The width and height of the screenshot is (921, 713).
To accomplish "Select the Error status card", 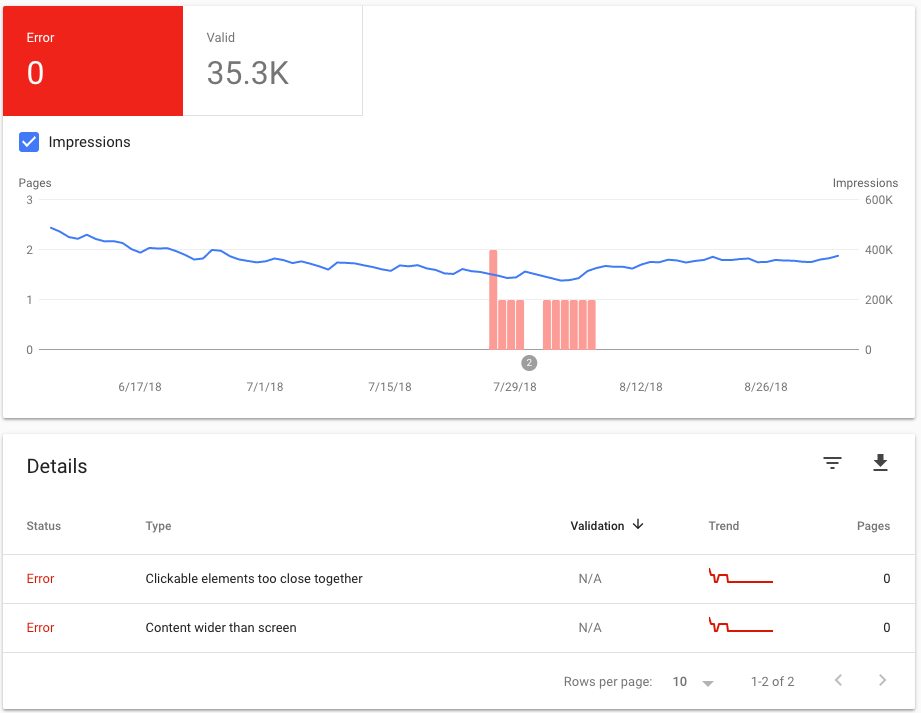I will click(92, 60).
